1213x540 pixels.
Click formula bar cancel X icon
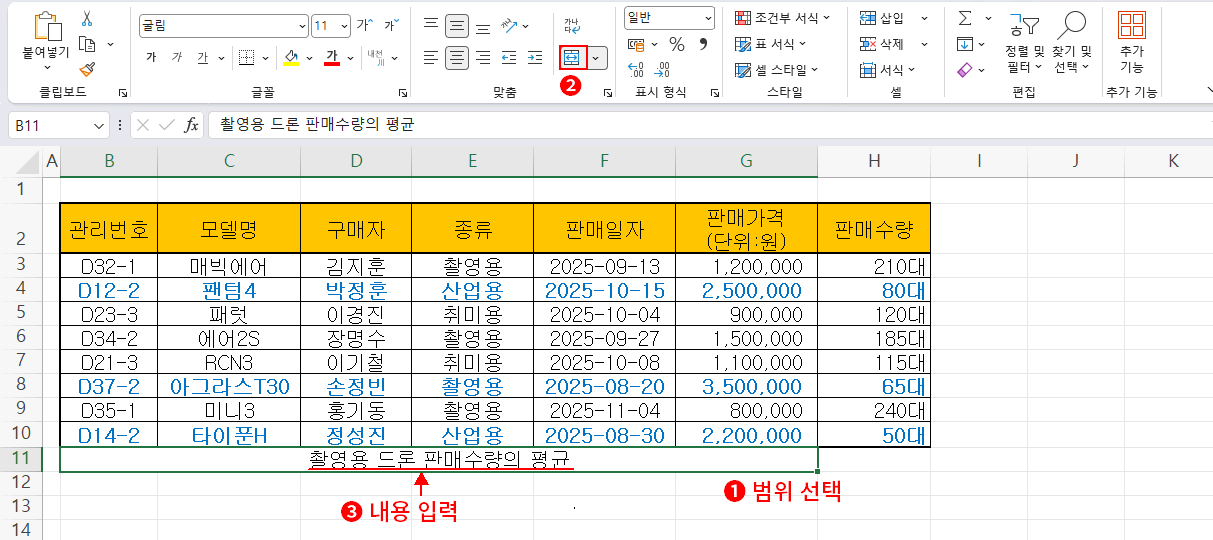point(143,125)
